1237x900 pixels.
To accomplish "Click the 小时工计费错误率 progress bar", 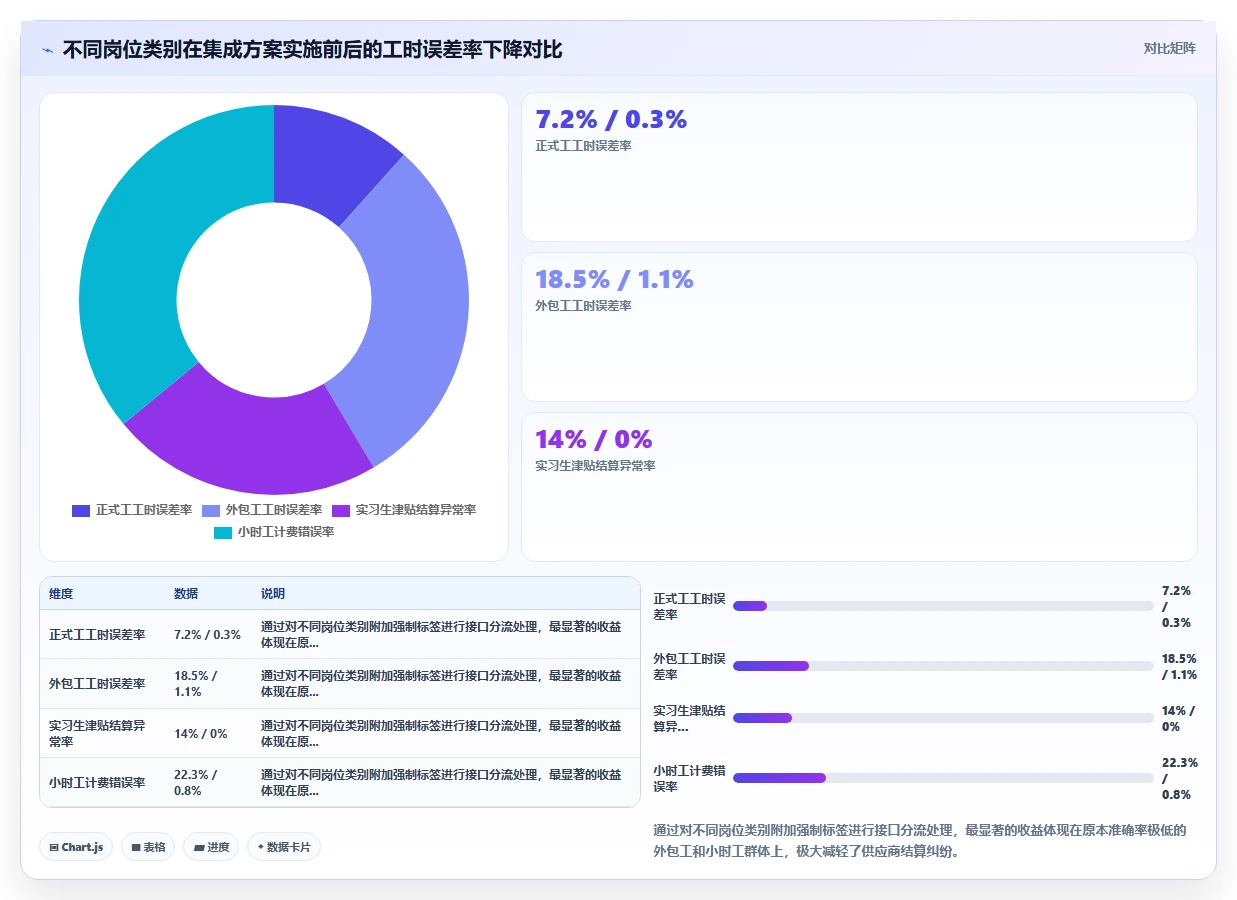I will tap(943, 778).
